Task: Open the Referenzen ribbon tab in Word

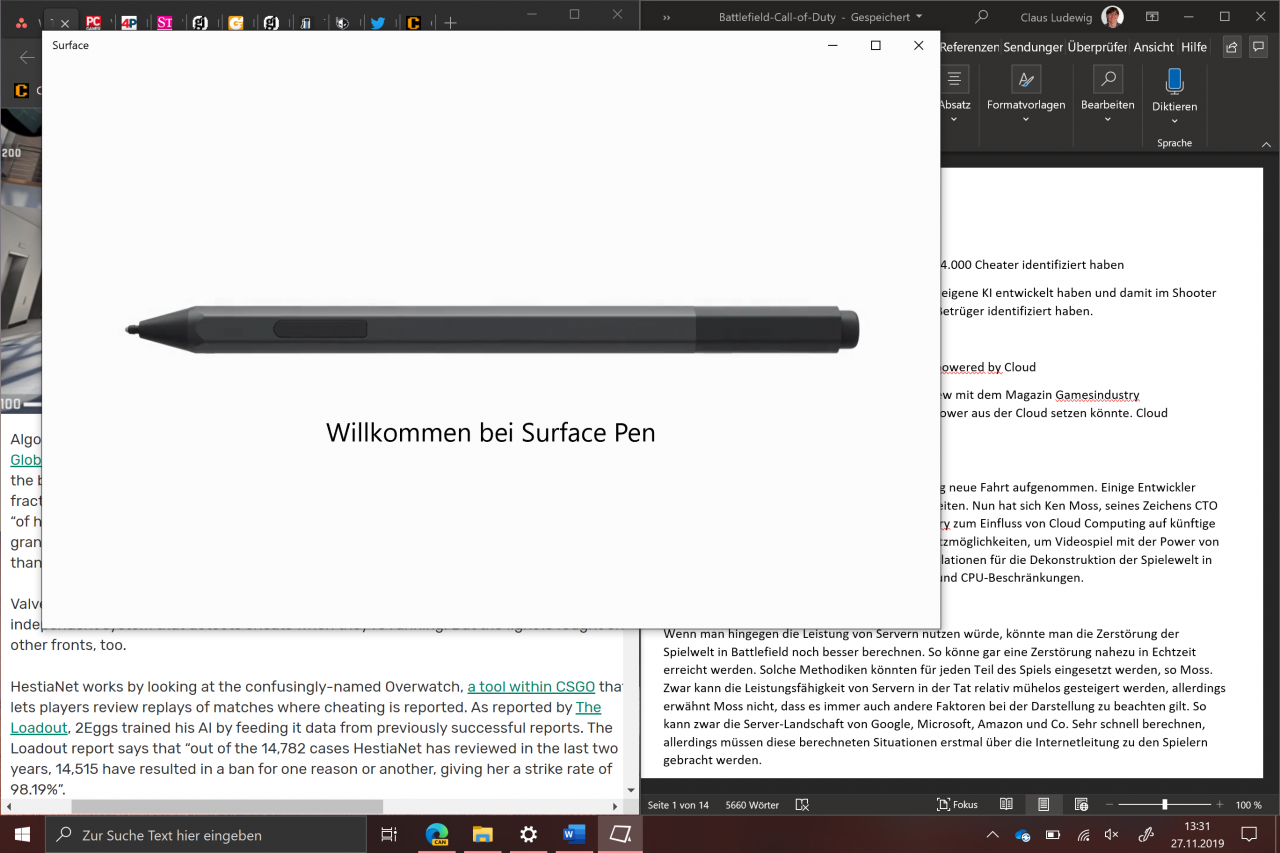Action: tap(969, 47)
